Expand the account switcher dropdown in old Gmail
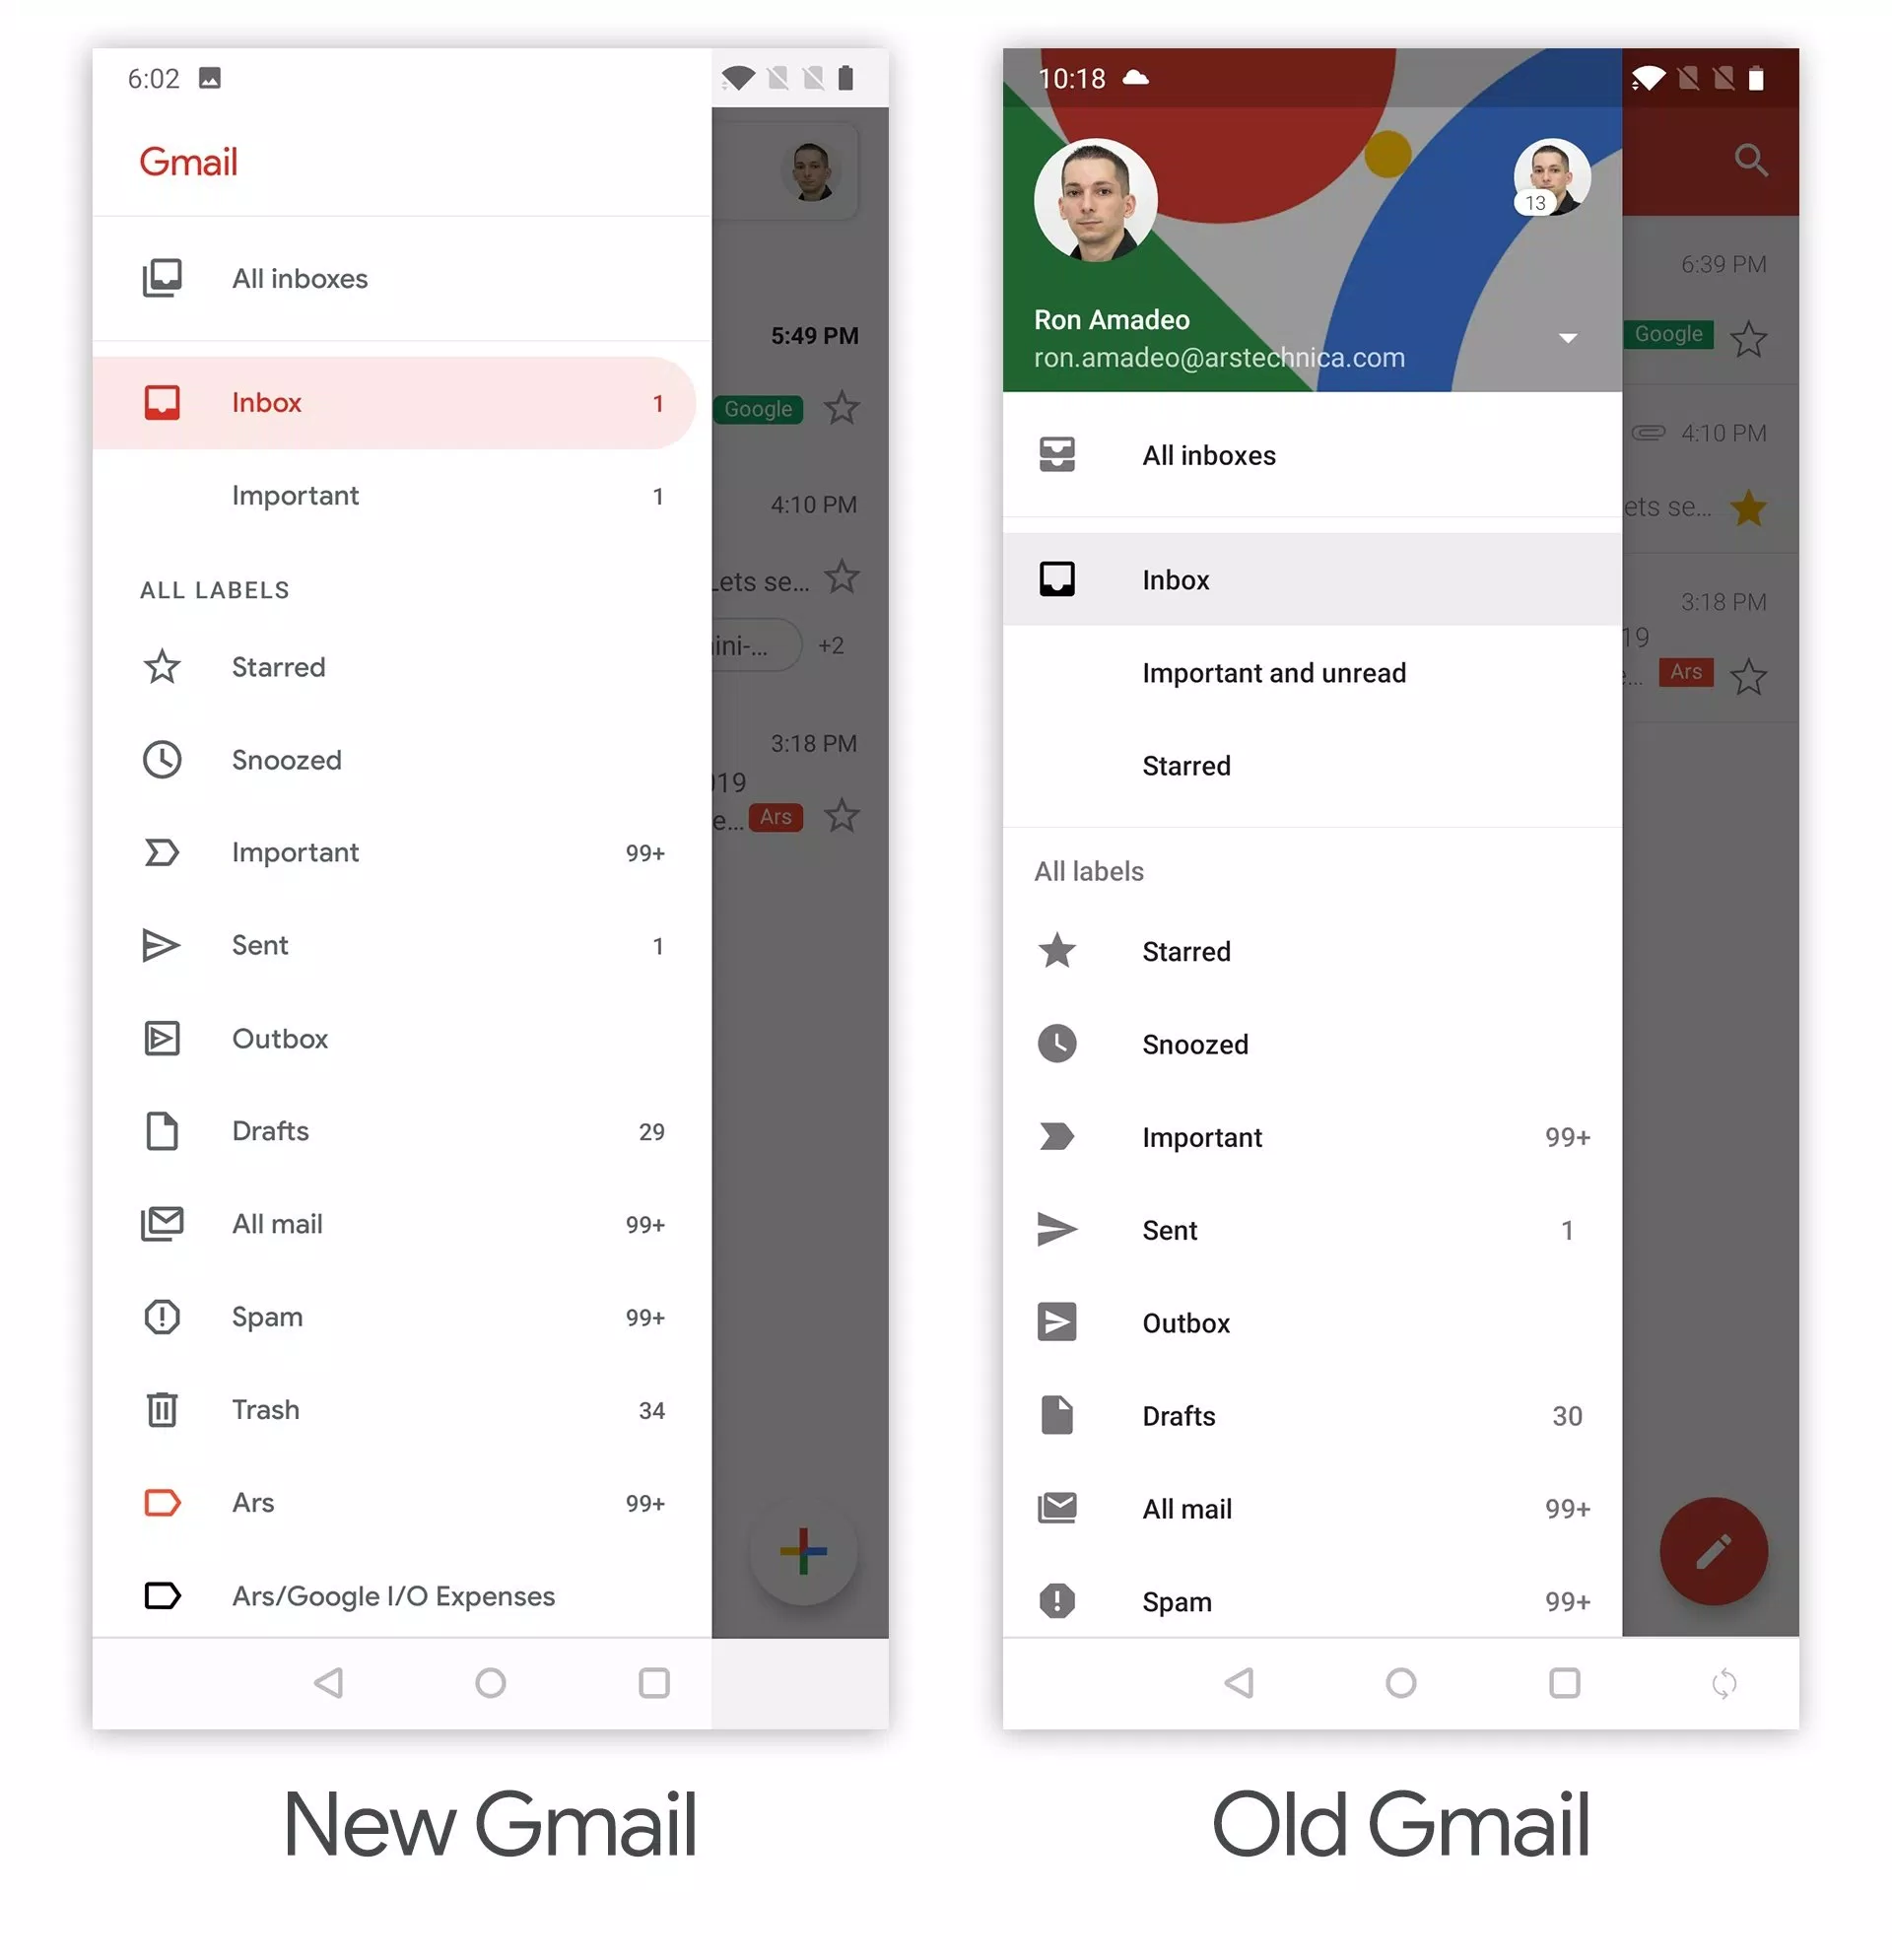 tap(1570, 338)
